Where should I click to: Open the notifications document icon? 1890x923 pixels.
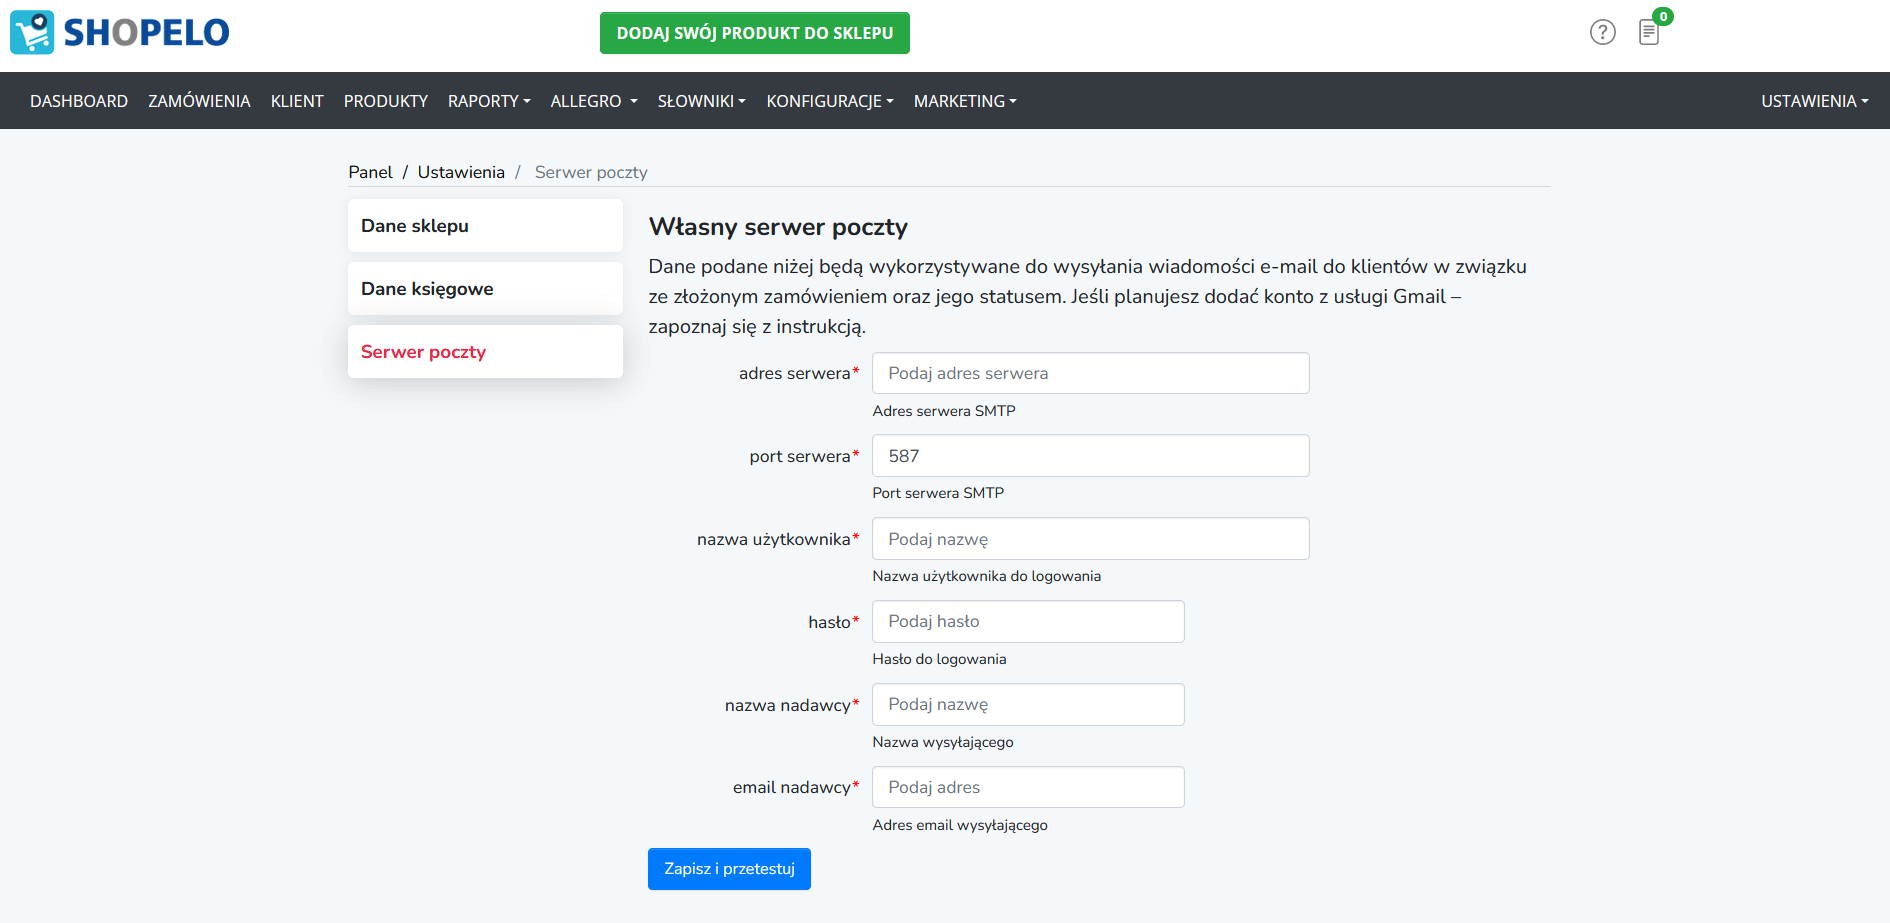pos(1649,32)
